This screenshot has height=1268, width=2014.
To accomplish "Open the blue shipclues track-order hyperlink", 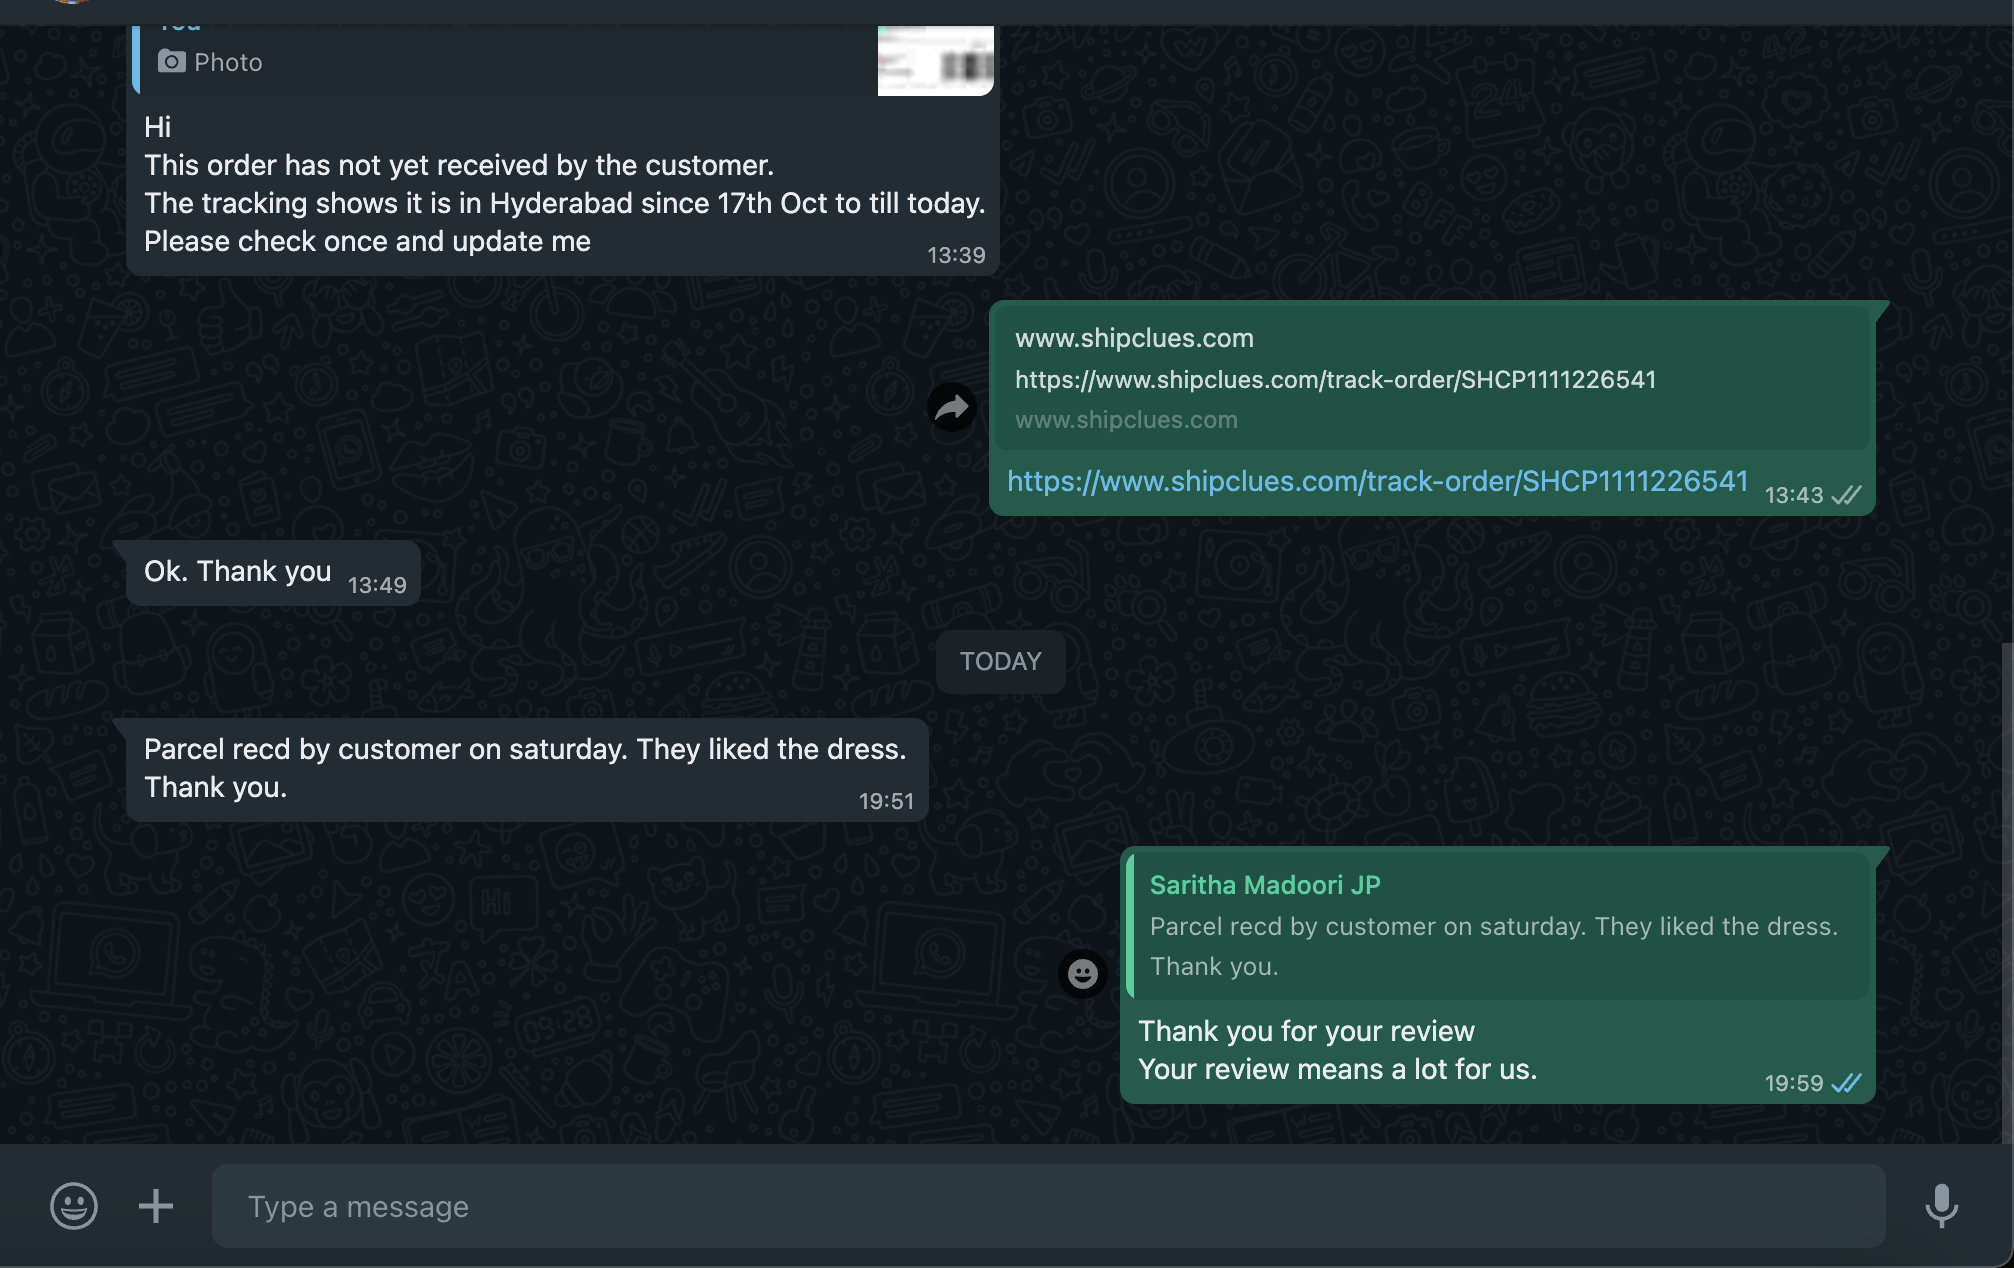I will 1377,481.
